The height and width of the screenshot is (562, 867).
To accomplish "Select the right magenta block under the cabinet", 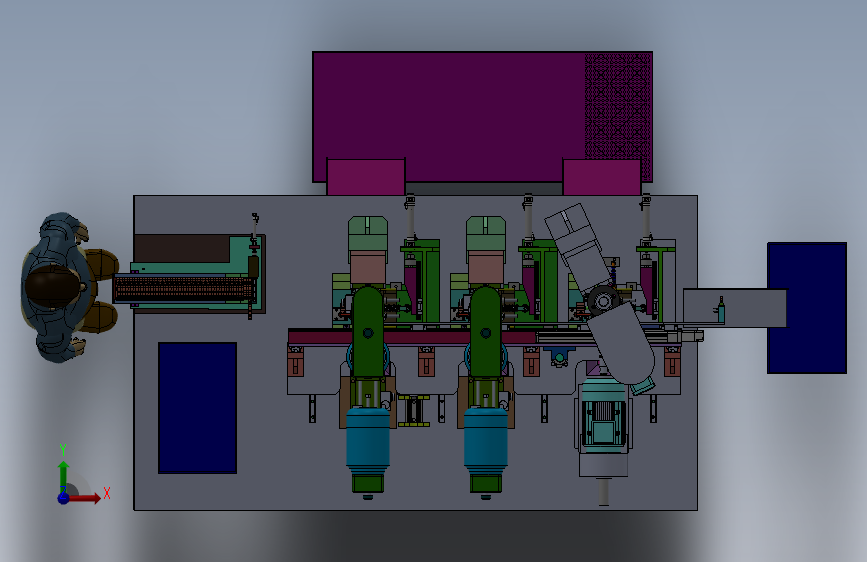I will pos(602,177).
